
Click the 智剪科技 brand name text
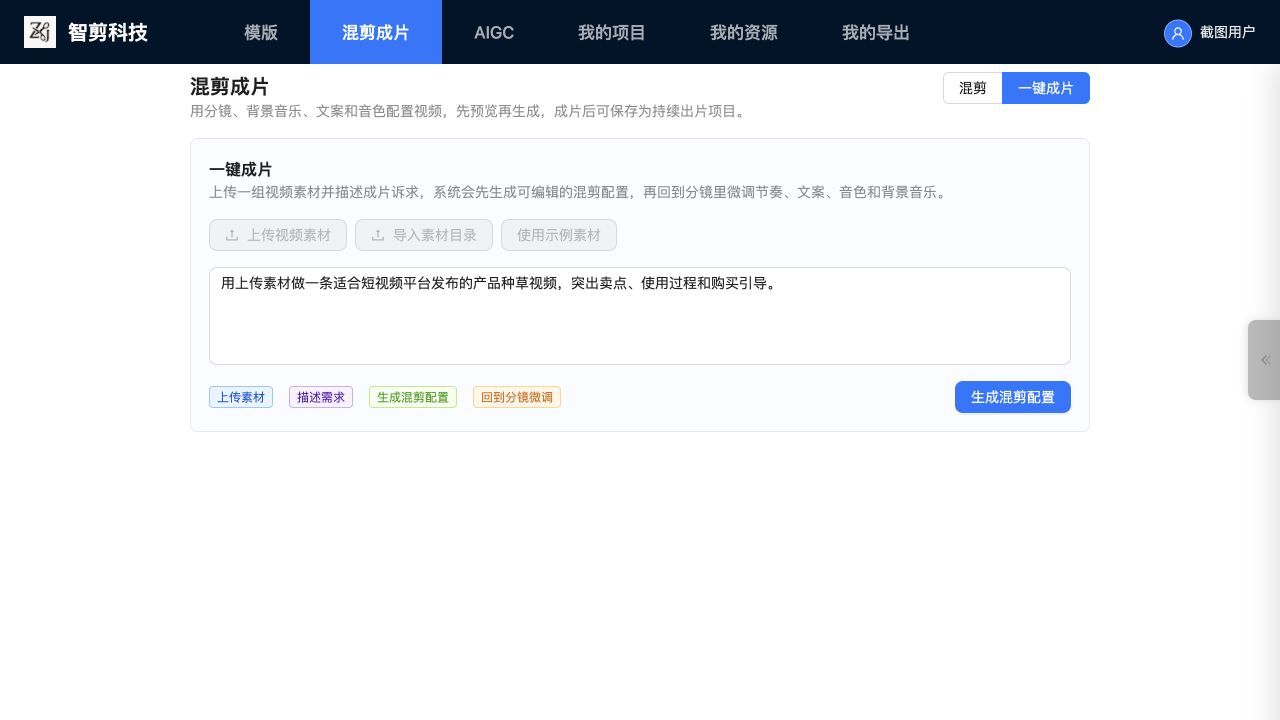[x=108, y=32]
